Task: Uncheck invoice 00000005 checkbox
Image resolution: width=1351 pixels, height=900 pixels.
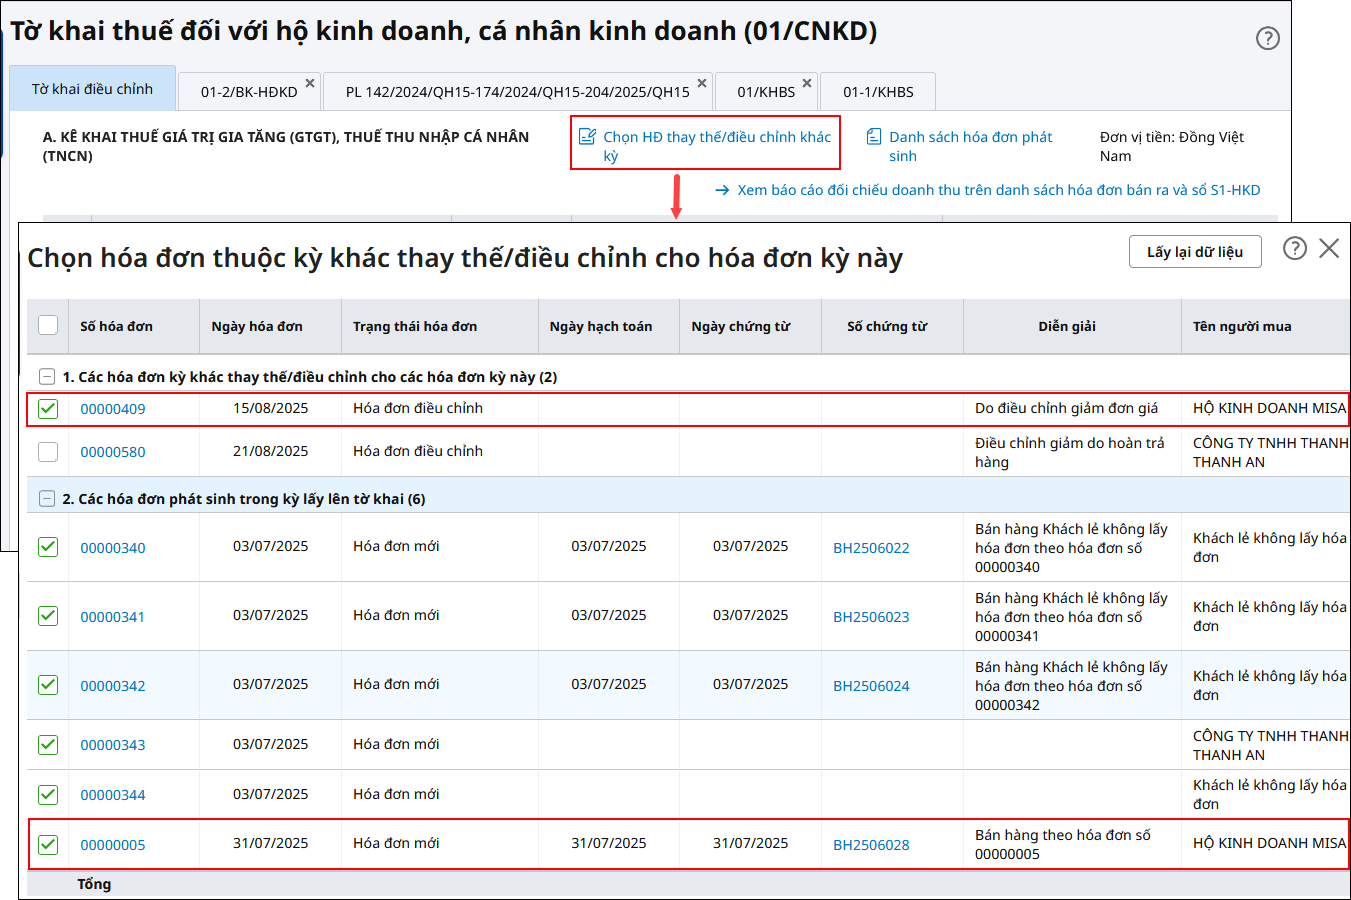Action: tap(48, 845)
